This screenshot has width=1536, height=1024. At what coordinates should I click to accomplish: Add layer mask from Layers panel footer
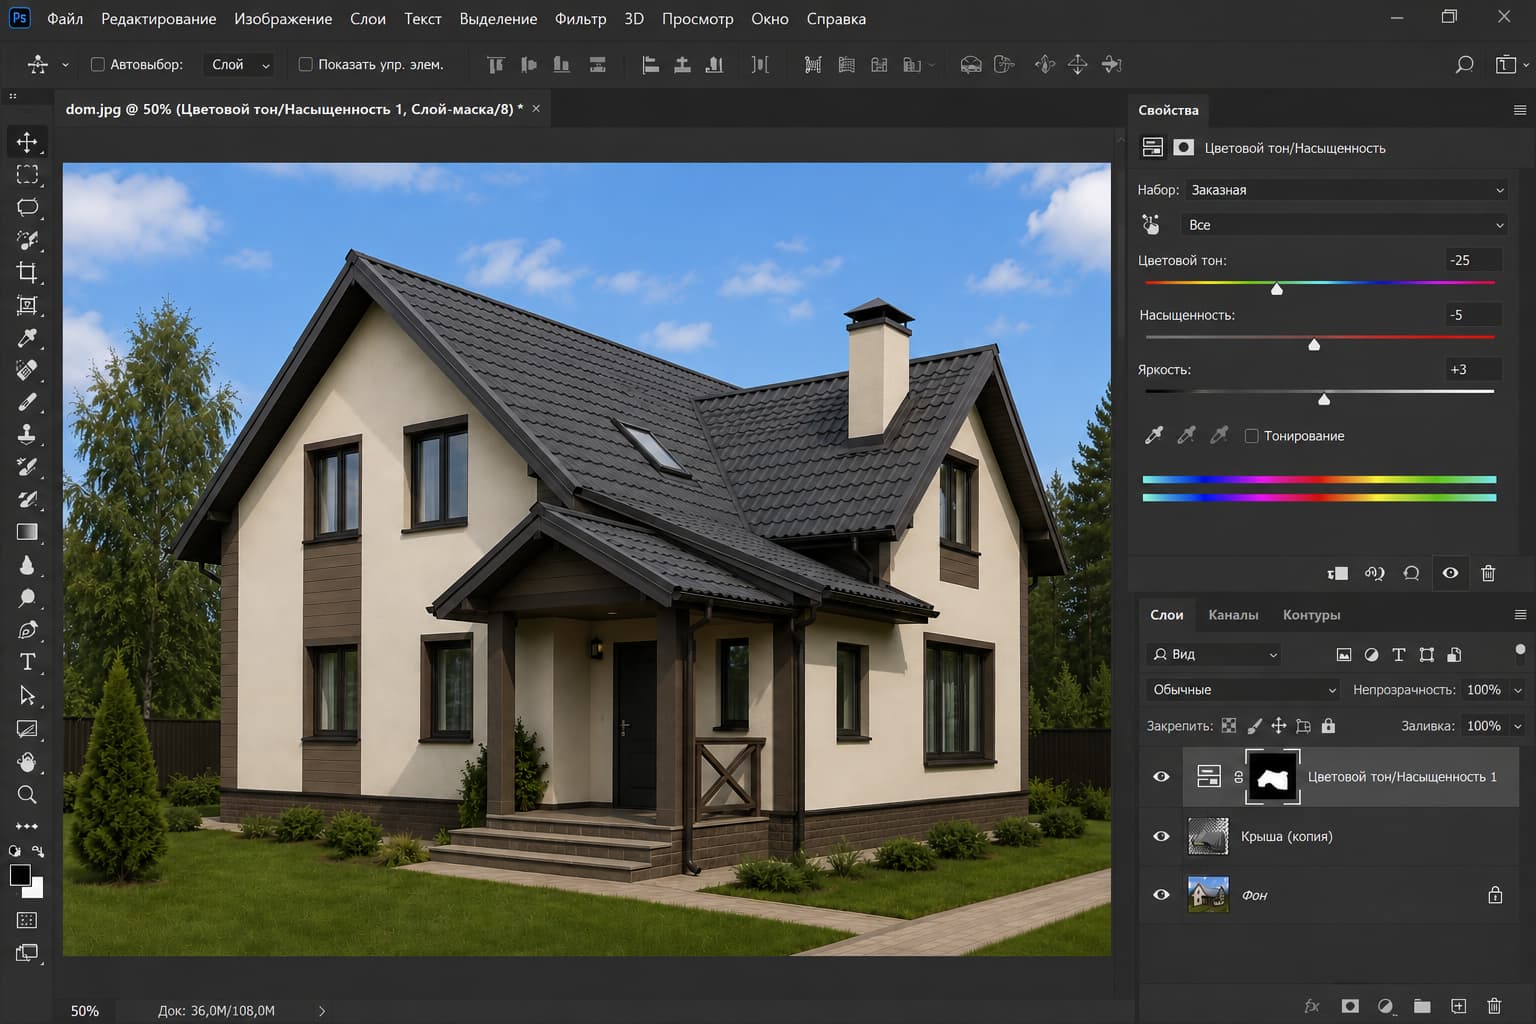(1350, 1006)
